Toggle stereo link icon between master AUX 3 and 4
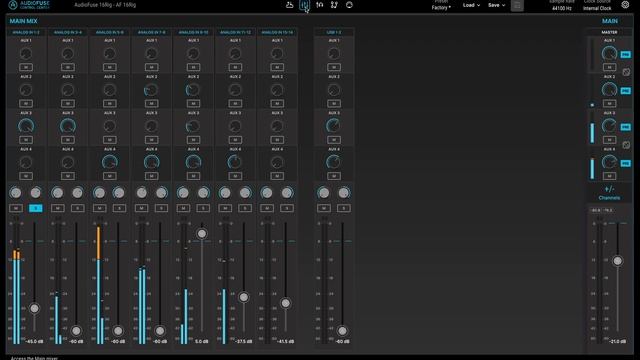The height and width of the screenshot is (360, 640). pyautogui.click(x=626, y=145)
